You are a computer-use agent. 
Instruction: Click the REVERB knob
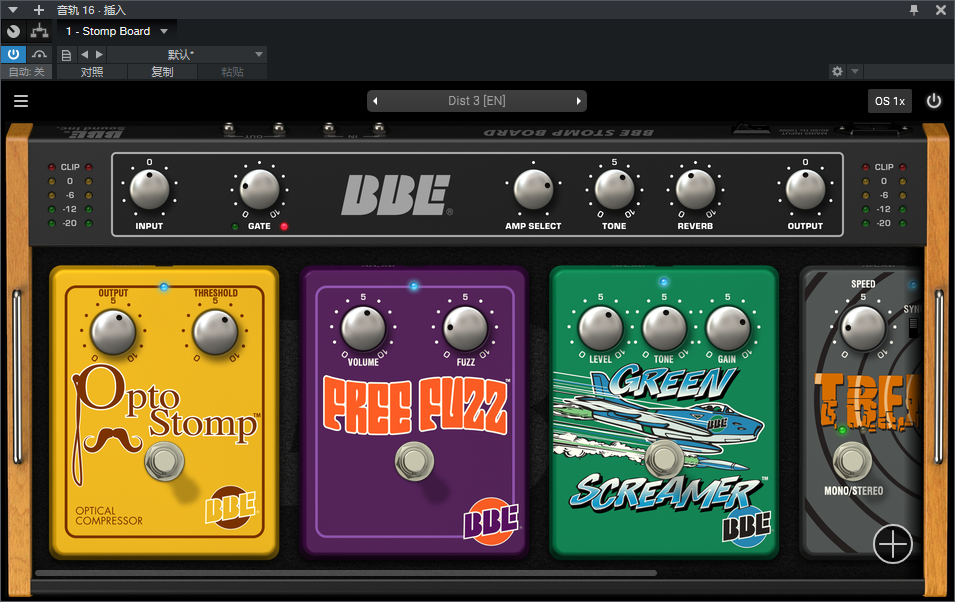[696, 189]
